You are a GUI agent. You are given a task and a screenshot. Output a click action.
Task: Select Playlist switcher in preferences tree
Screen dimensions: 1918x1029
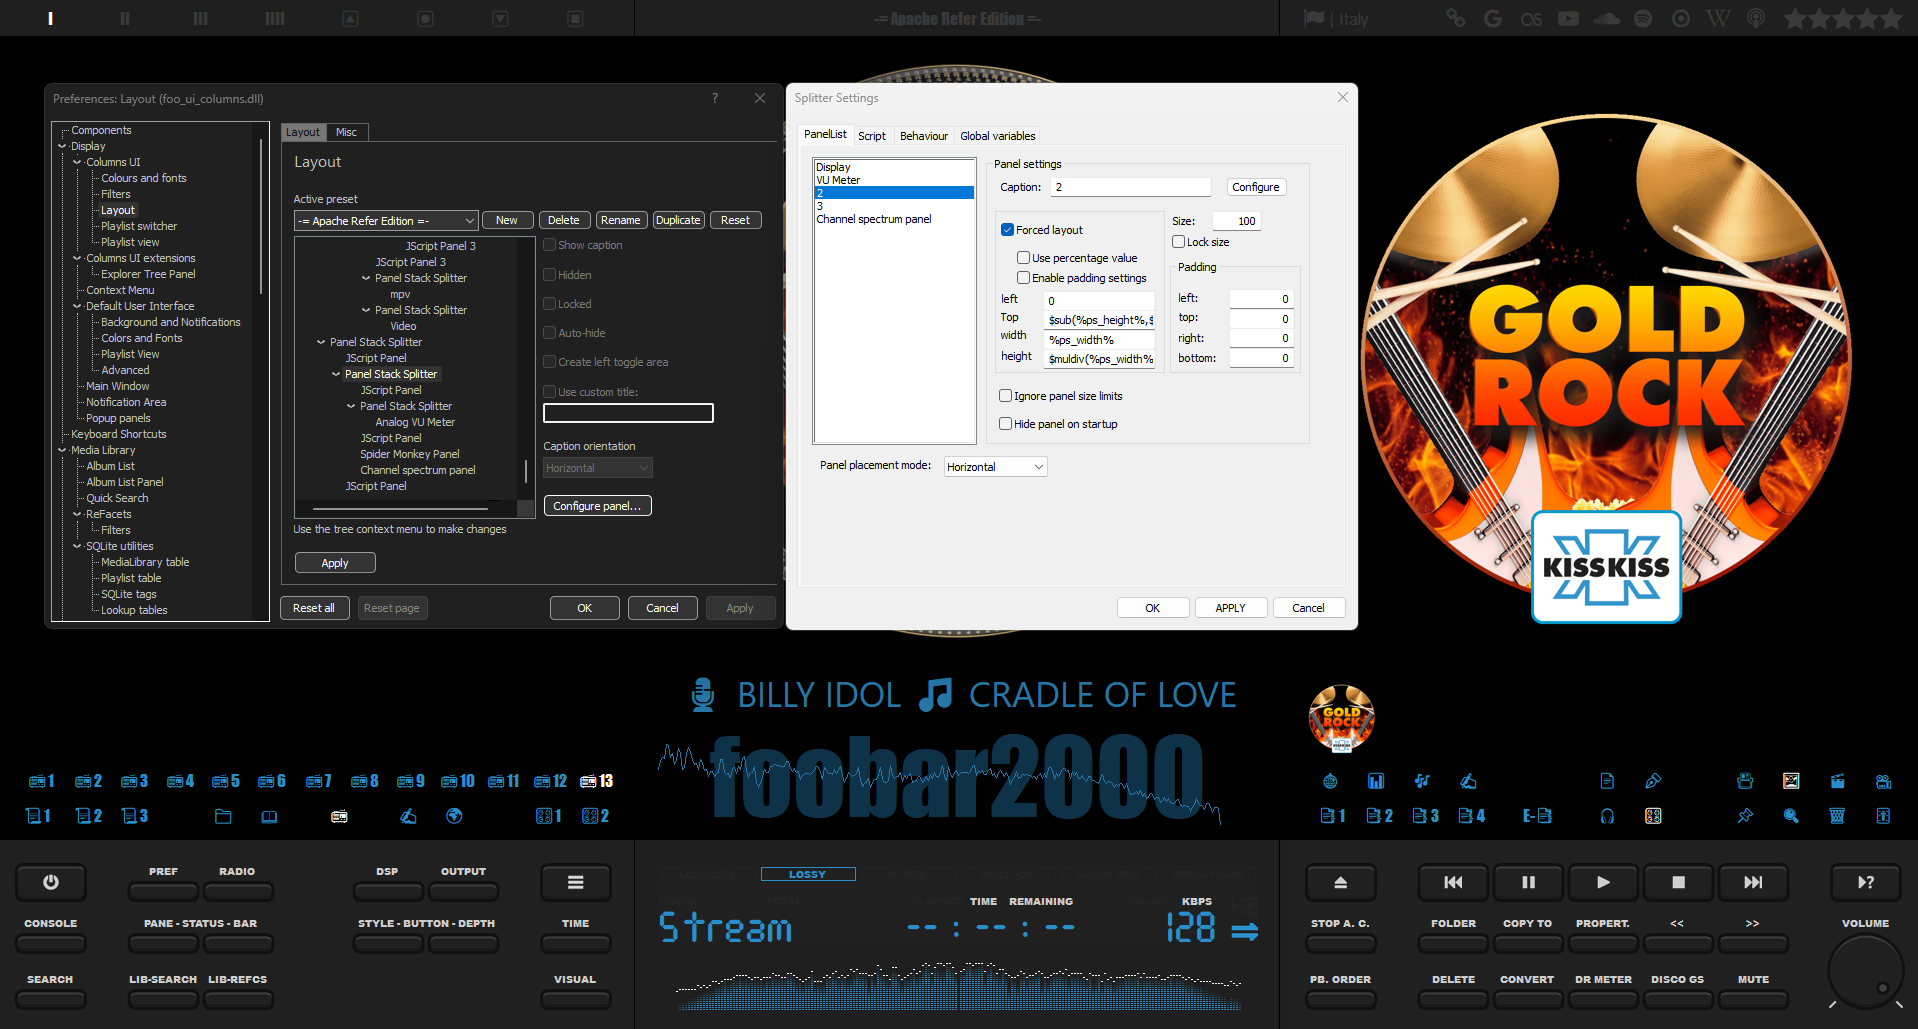(138, 226)
